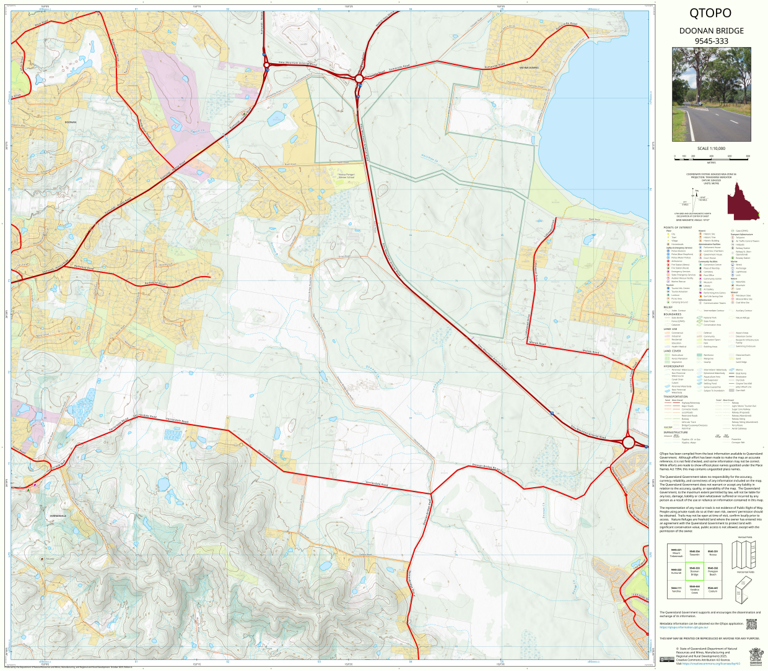Viewport: 768px width, 671px height.
Task: Click the Peregian Beach cell in the sheet index
Action: (713, 571)
